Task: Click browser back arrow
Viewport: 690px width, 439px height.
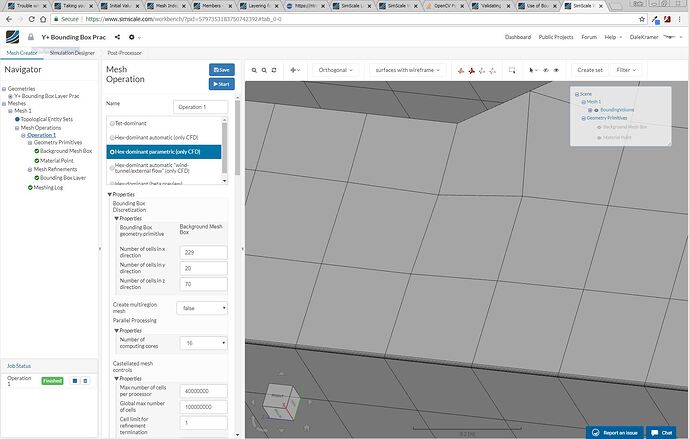Action: (x=9, y=19)
